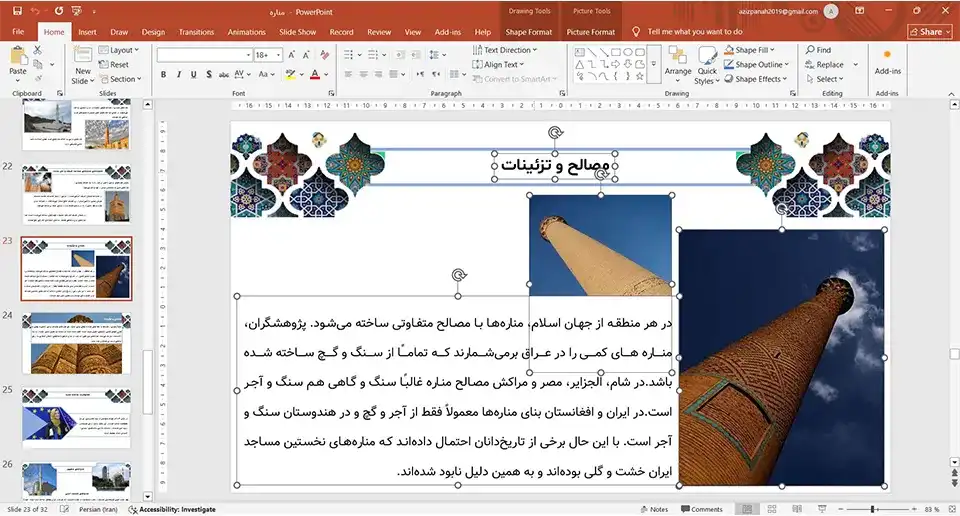The height and width of the screenshot is (516, 960).
Task: Click the Save icon in title bar
Action: (17, 10)
